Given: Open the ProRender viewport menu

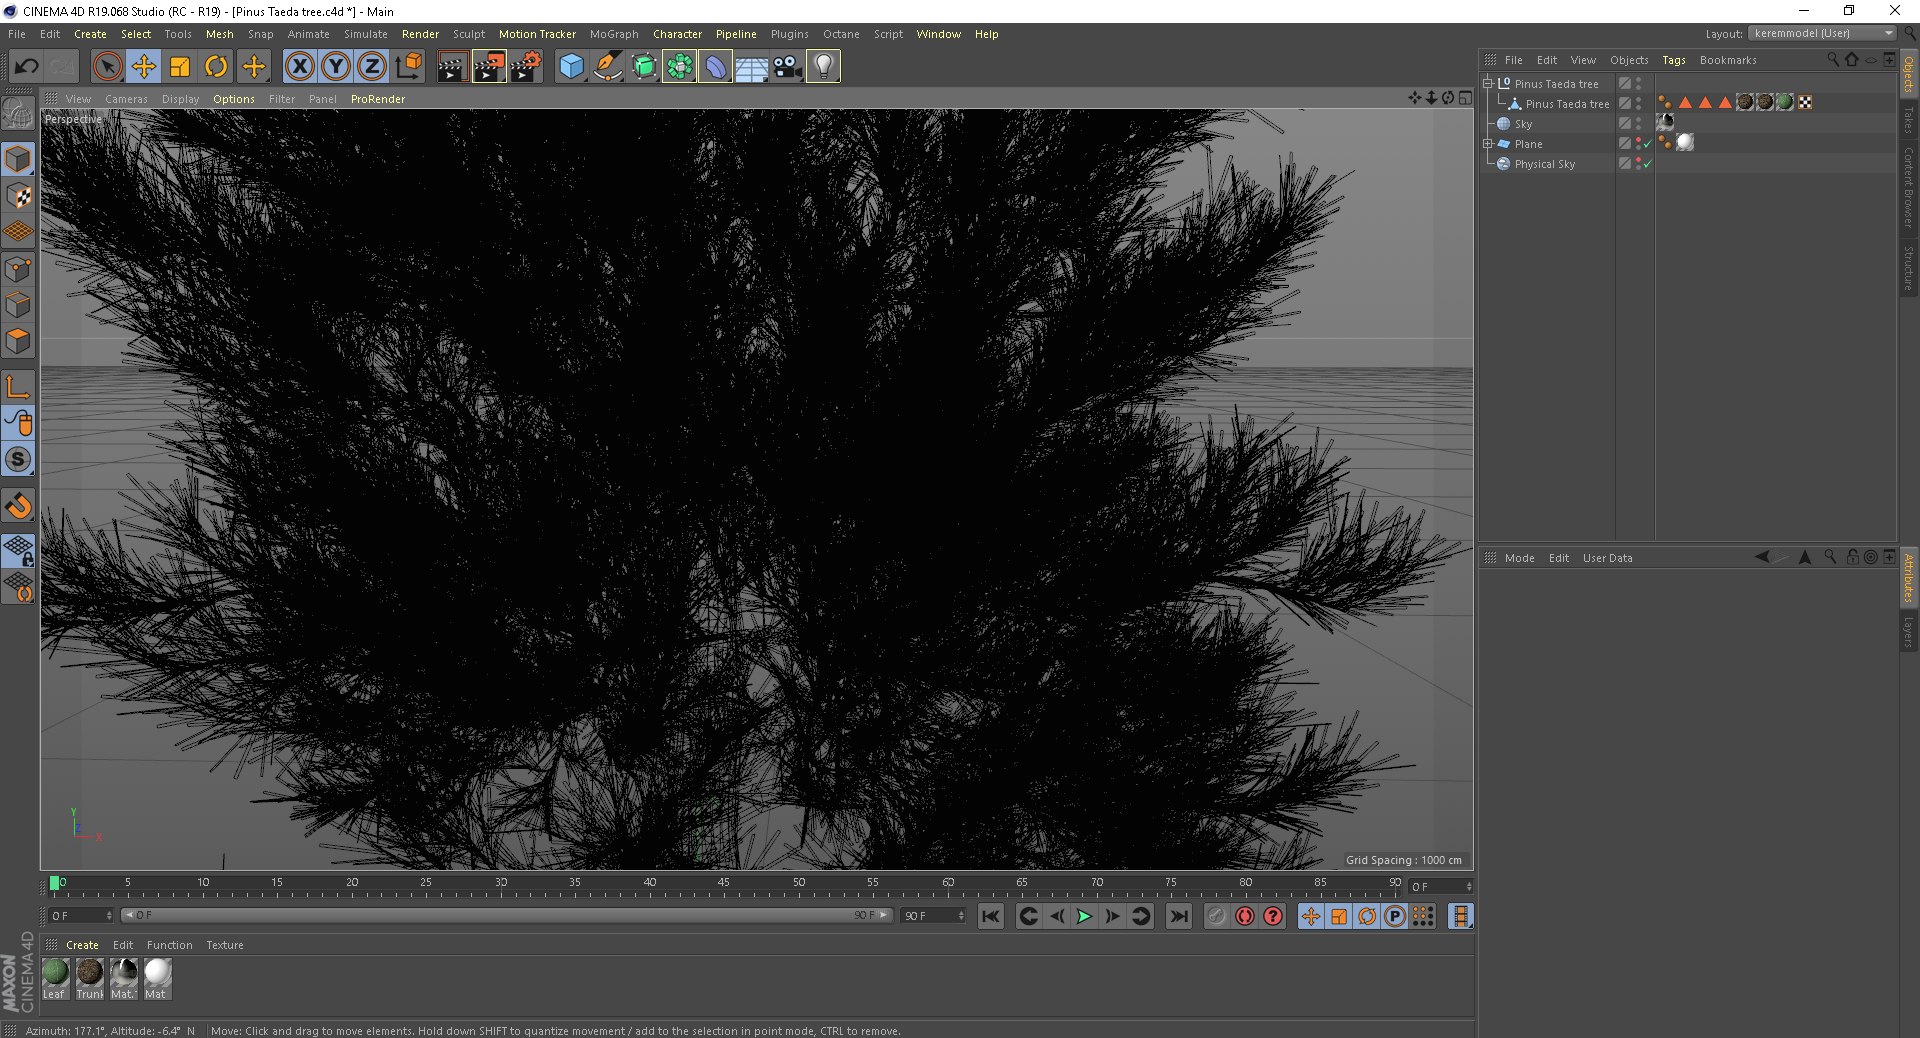Looking at the screenshot, I should (x=378, y=99).
